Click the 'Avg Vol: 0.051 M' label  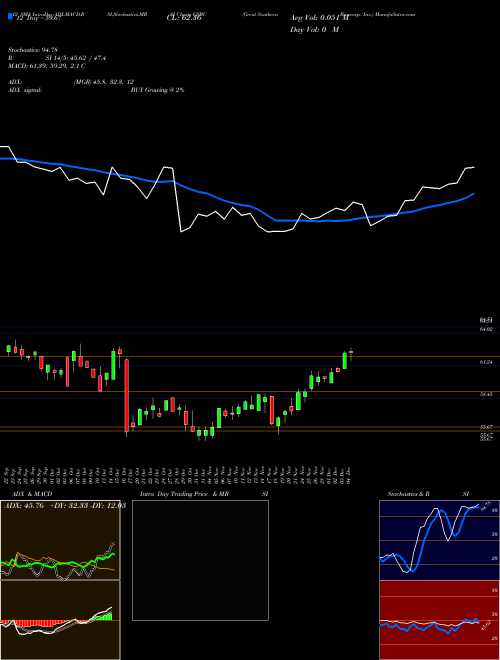[x=319, y=18]
